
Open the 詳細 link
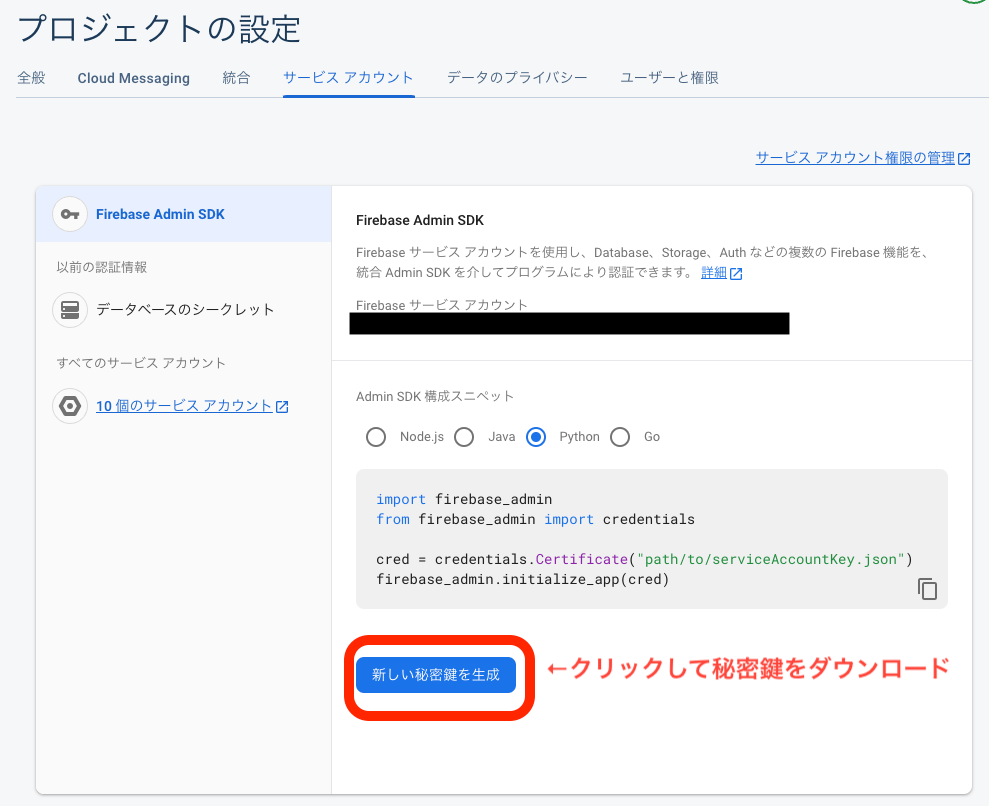click(x=714, y=272)
